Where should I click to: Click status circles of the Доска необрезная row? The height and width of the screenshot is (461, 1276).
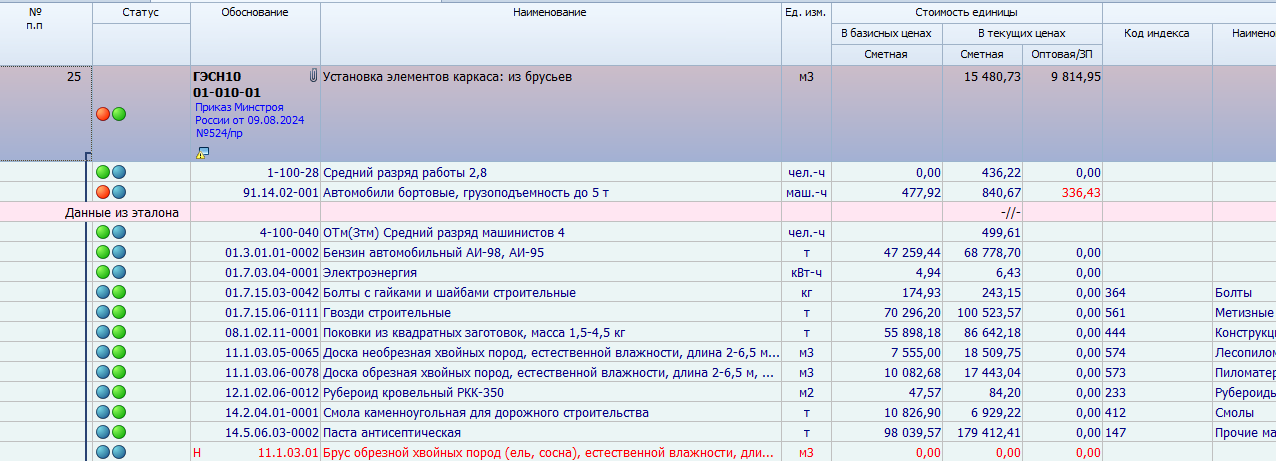pyautogui.click(x=111, y=352)
